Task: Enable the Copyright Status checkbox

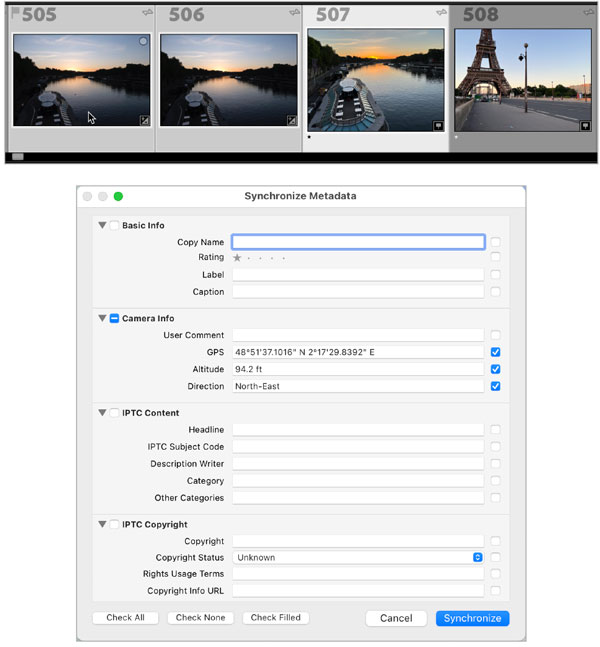Action: click(496, 557)
